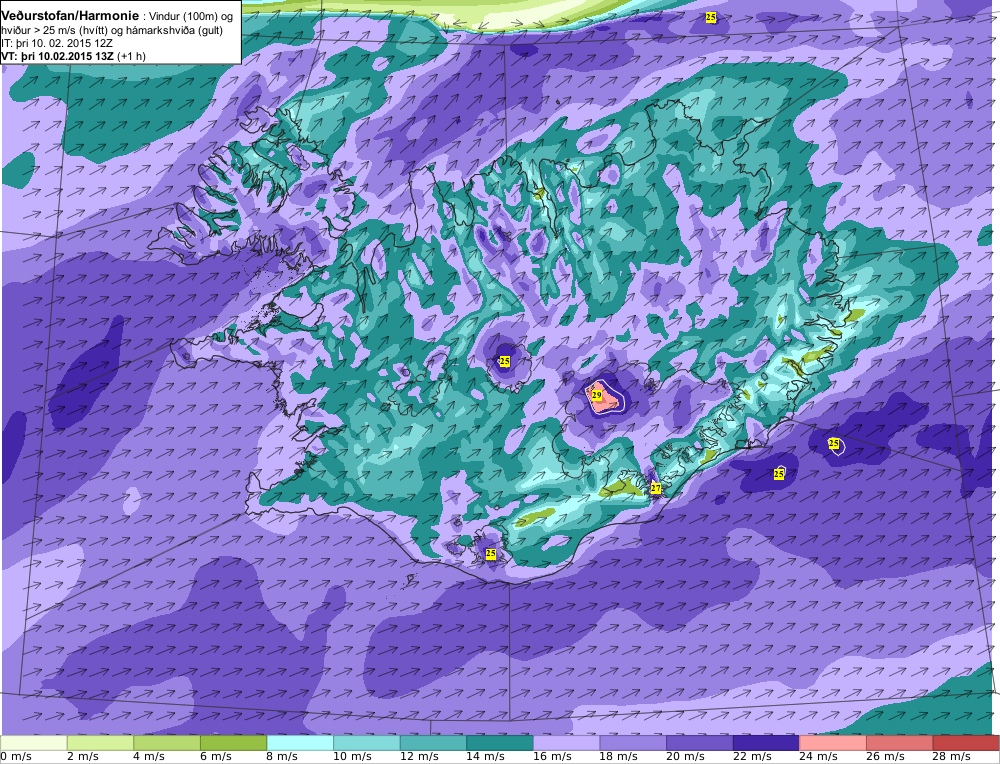This screenshot has width=1000, height=764.
Task: Click the pink 24 m/s legend swatch
Action: click(833, 743)
